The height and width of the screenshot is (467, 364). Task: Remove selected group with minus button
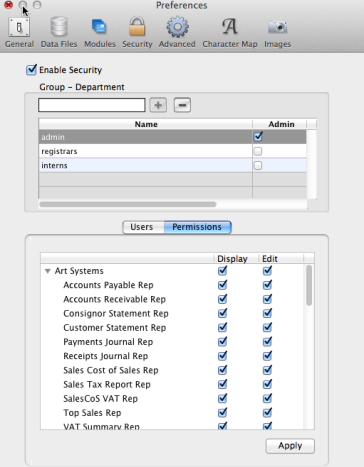point(182,105)
